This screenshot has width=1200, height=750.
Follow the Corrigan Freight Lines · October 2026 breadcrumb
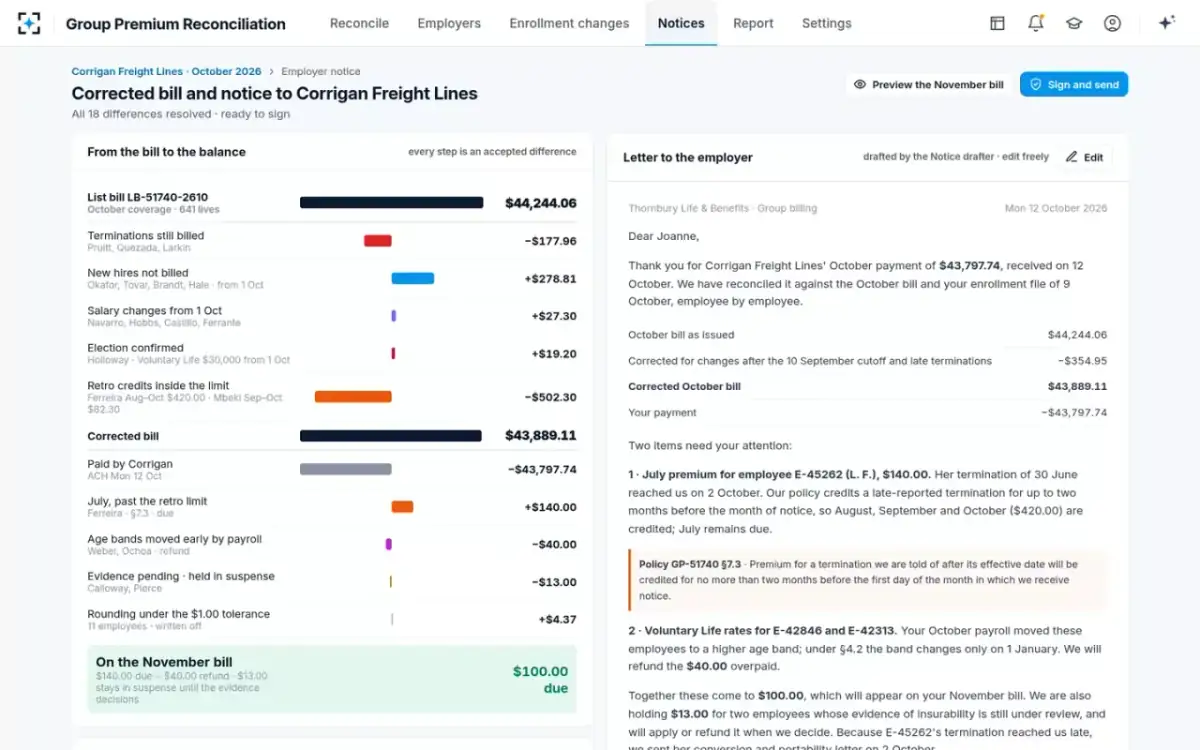click(x=166, y=72)
